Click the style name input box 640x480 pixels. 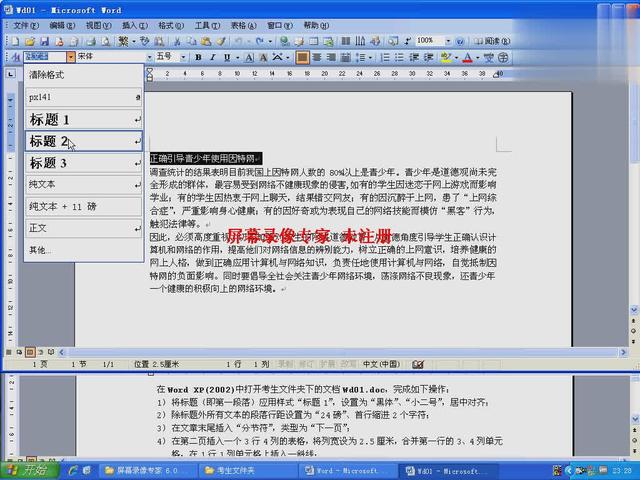(x=45, y=57)
